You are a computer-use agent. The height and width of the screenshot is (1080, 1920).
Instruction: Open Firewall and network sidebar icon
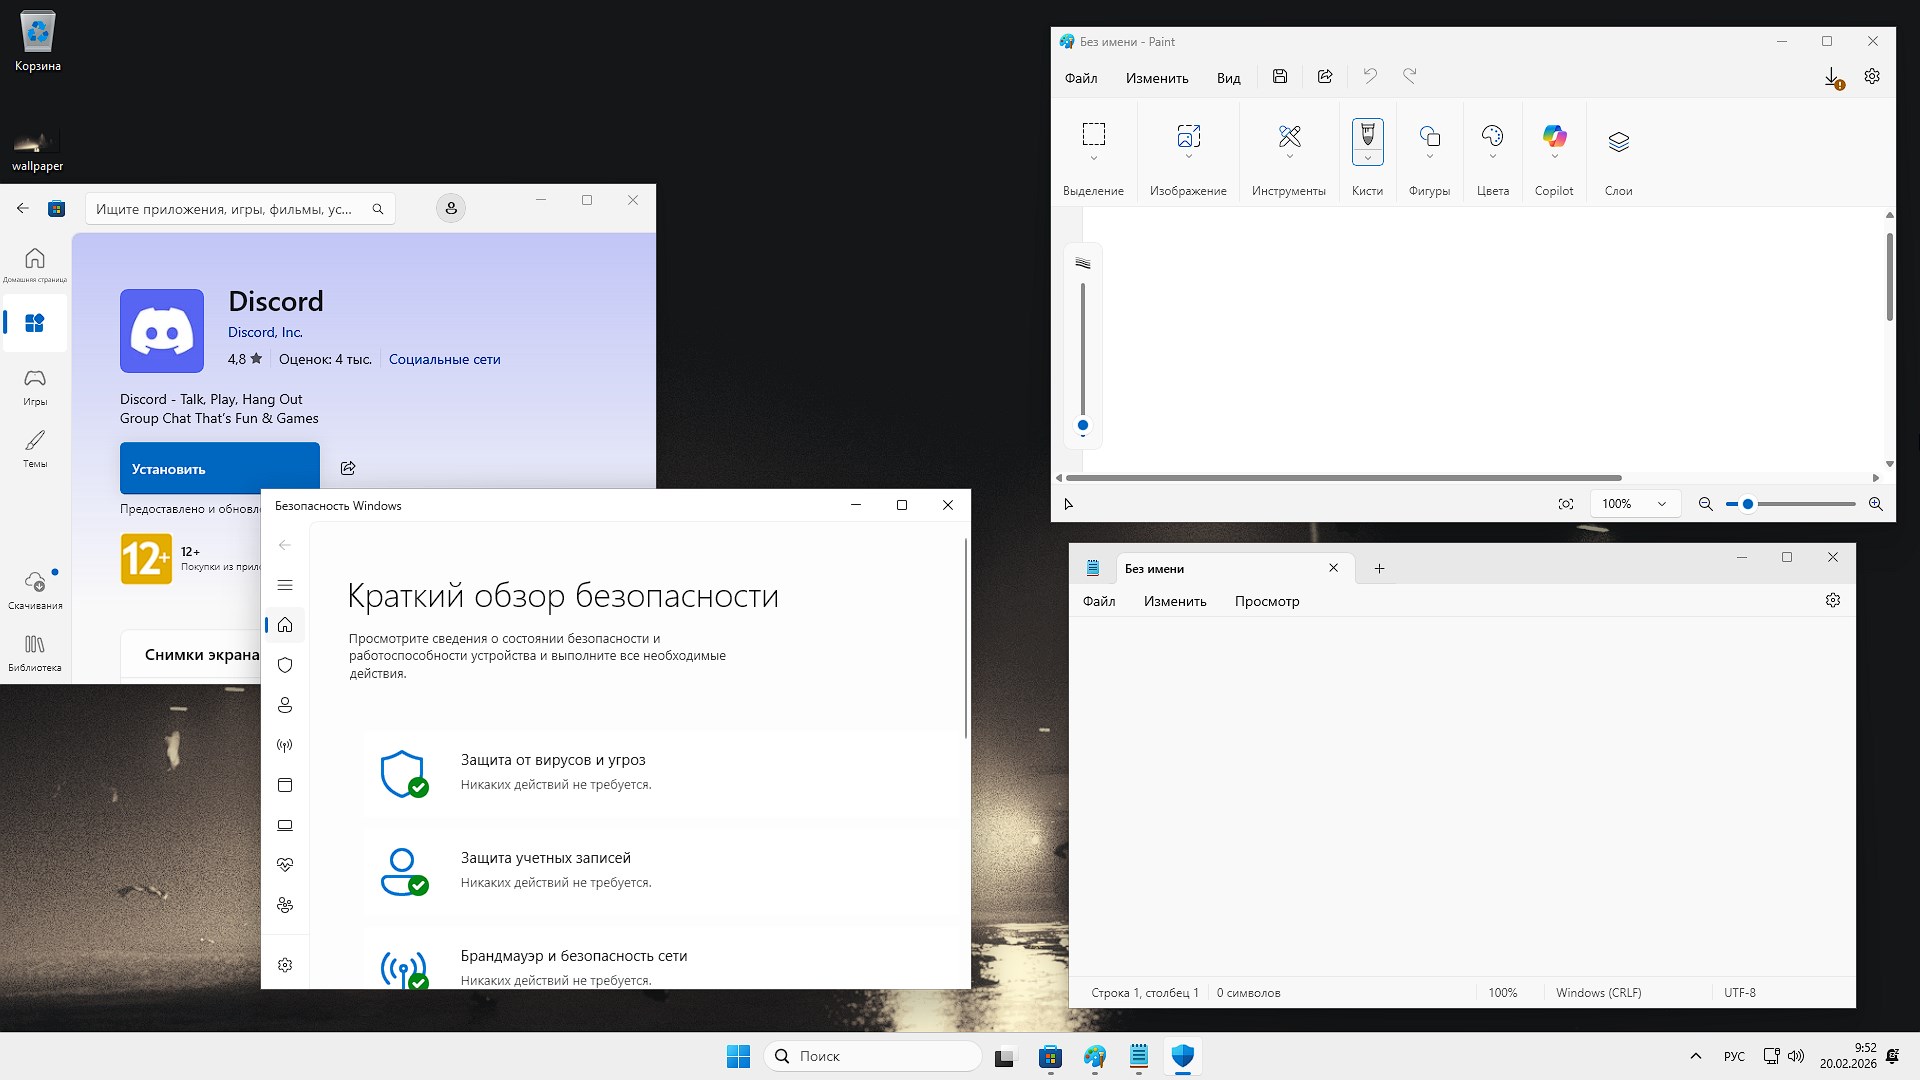285,745
